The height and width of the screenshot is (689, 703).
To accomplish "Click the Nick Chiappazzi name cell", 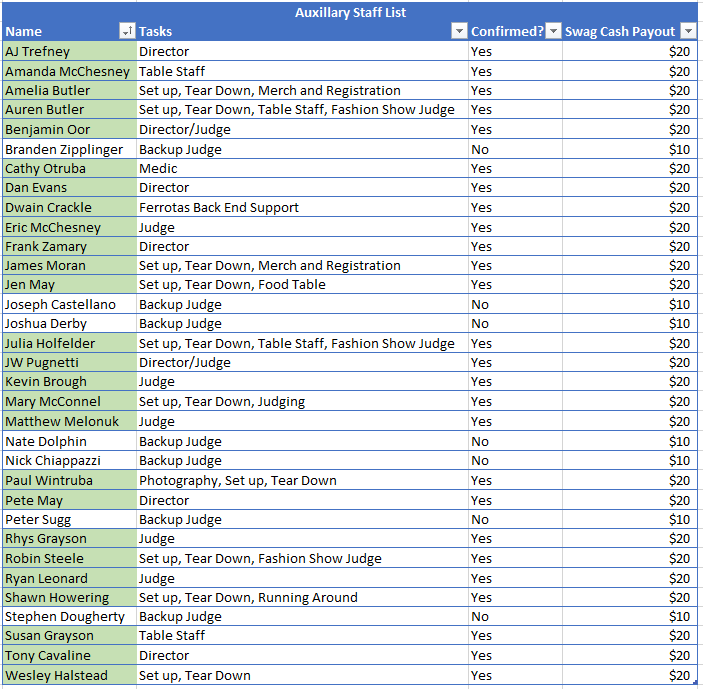I will pos(69,460).
